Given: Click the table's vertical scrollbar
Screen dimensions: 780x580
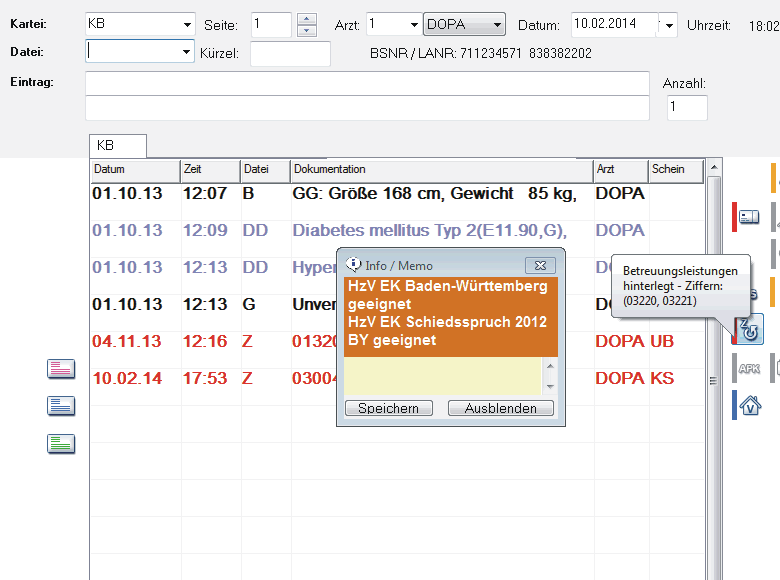Looking at the screenshot, I should click(x=713, y=380).
